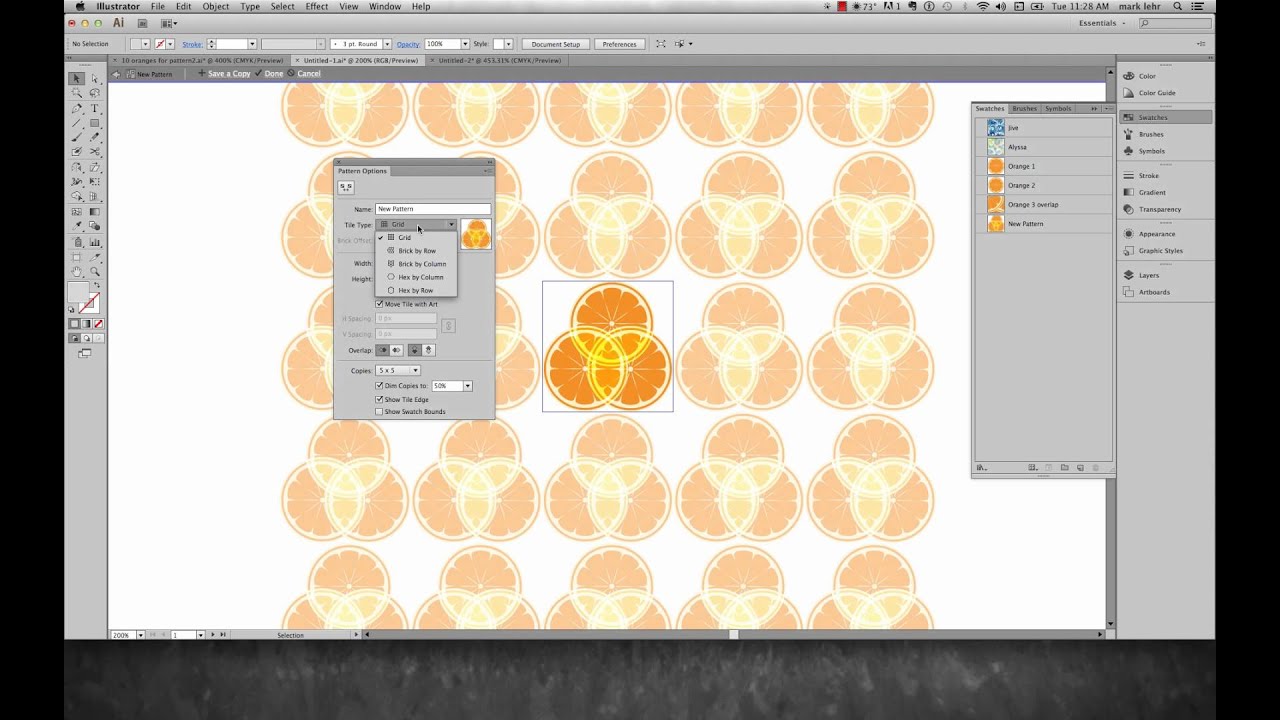
Task: Select the Orange 3 overlap swatch
Action: point(1044,204)
